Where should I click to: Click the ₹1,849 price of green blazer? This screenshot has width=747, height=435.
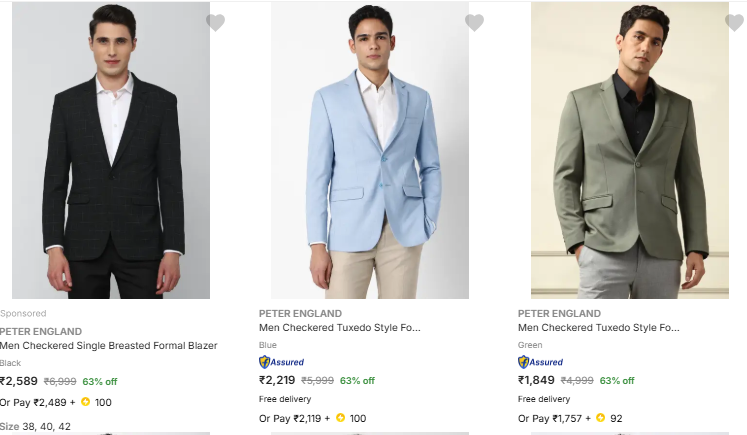click(x=536, y=380)
